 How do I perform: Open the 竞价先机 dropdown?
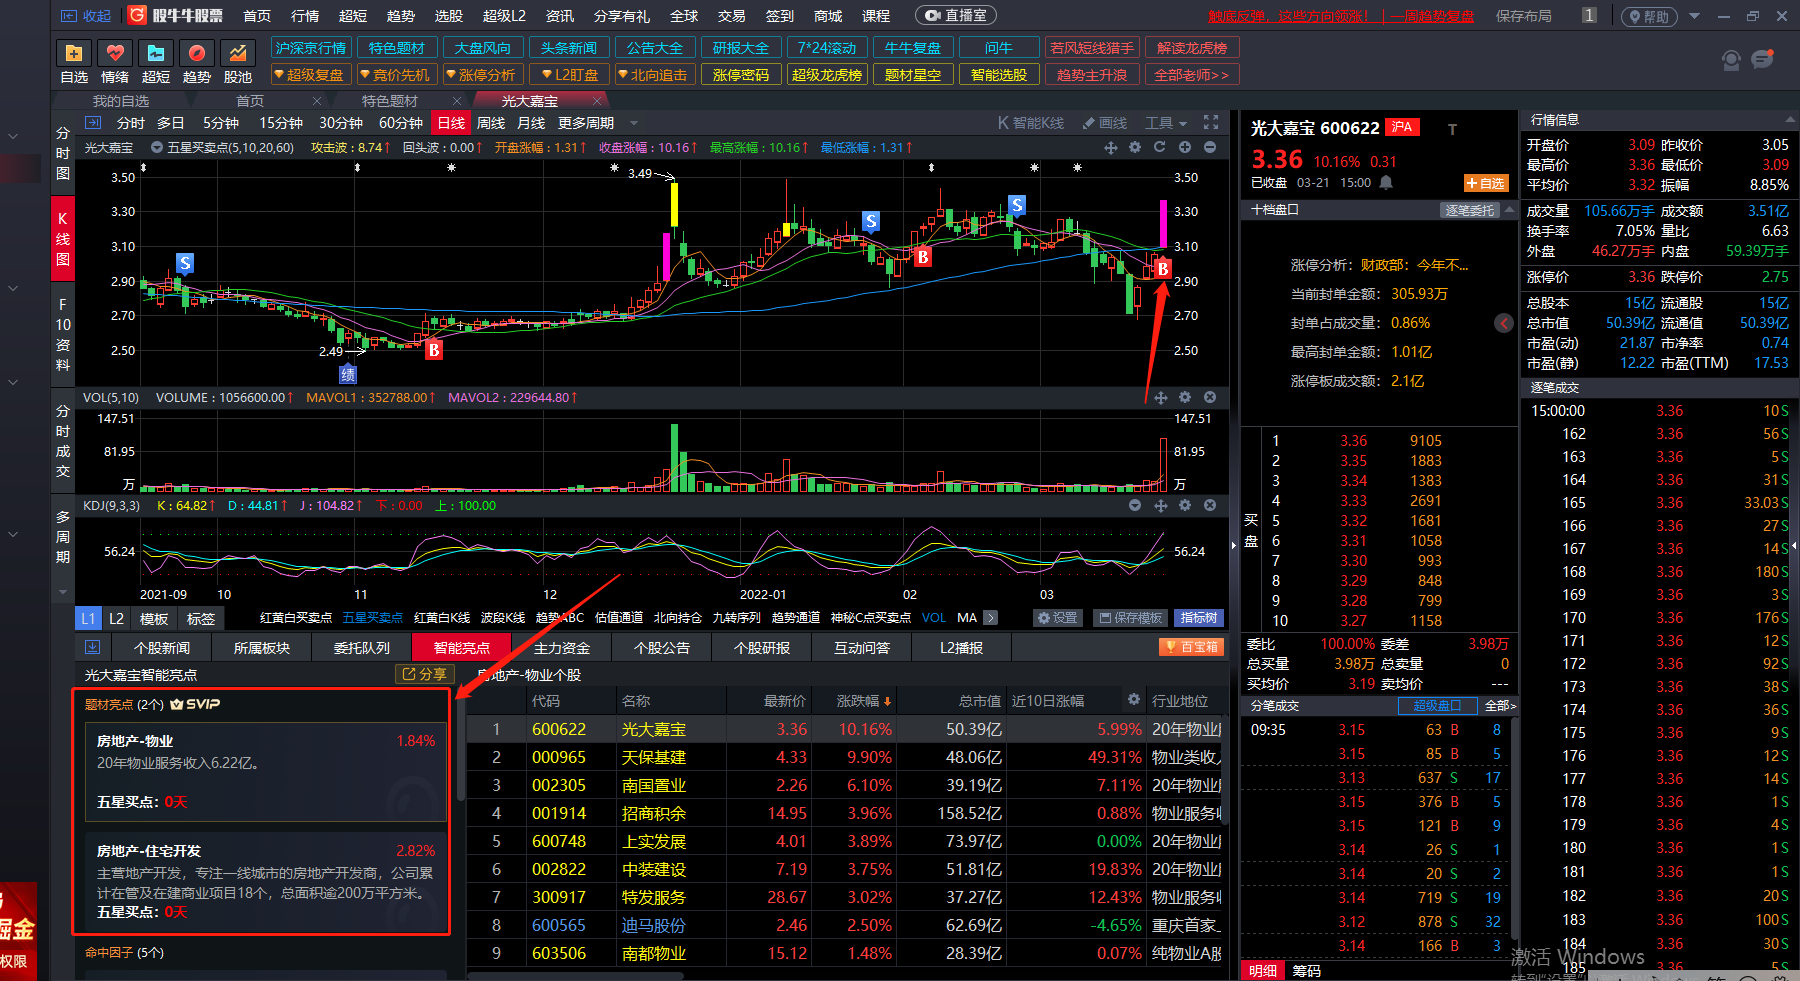pyautogui.click(x=396, y=75)
